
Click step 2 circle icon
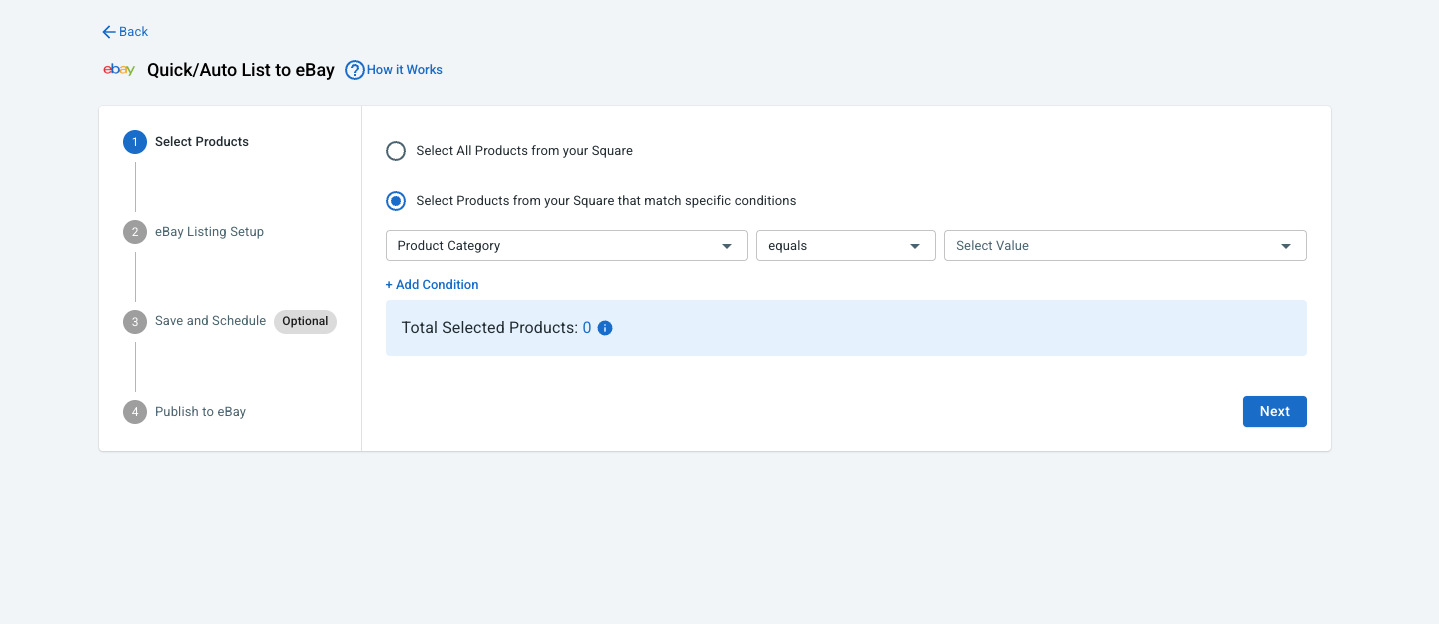(135, 232)
